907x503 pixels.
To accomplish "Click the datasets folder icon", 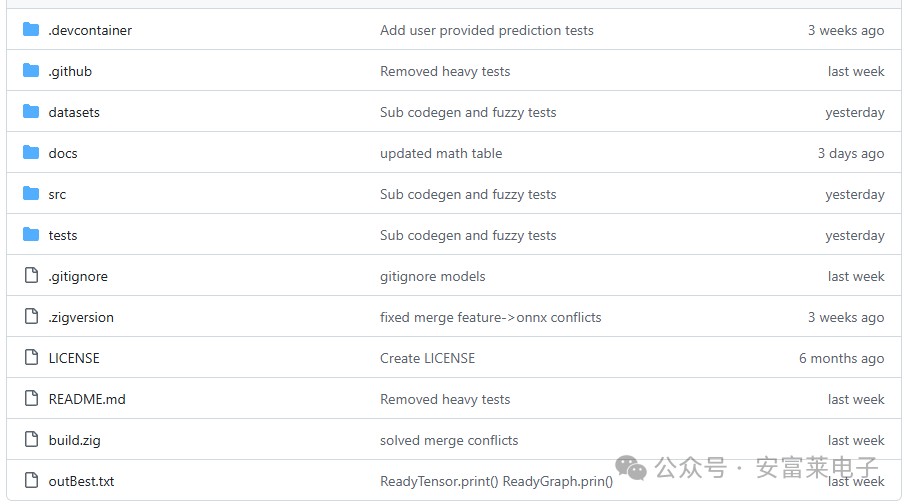I will click(x=31, y=111).
